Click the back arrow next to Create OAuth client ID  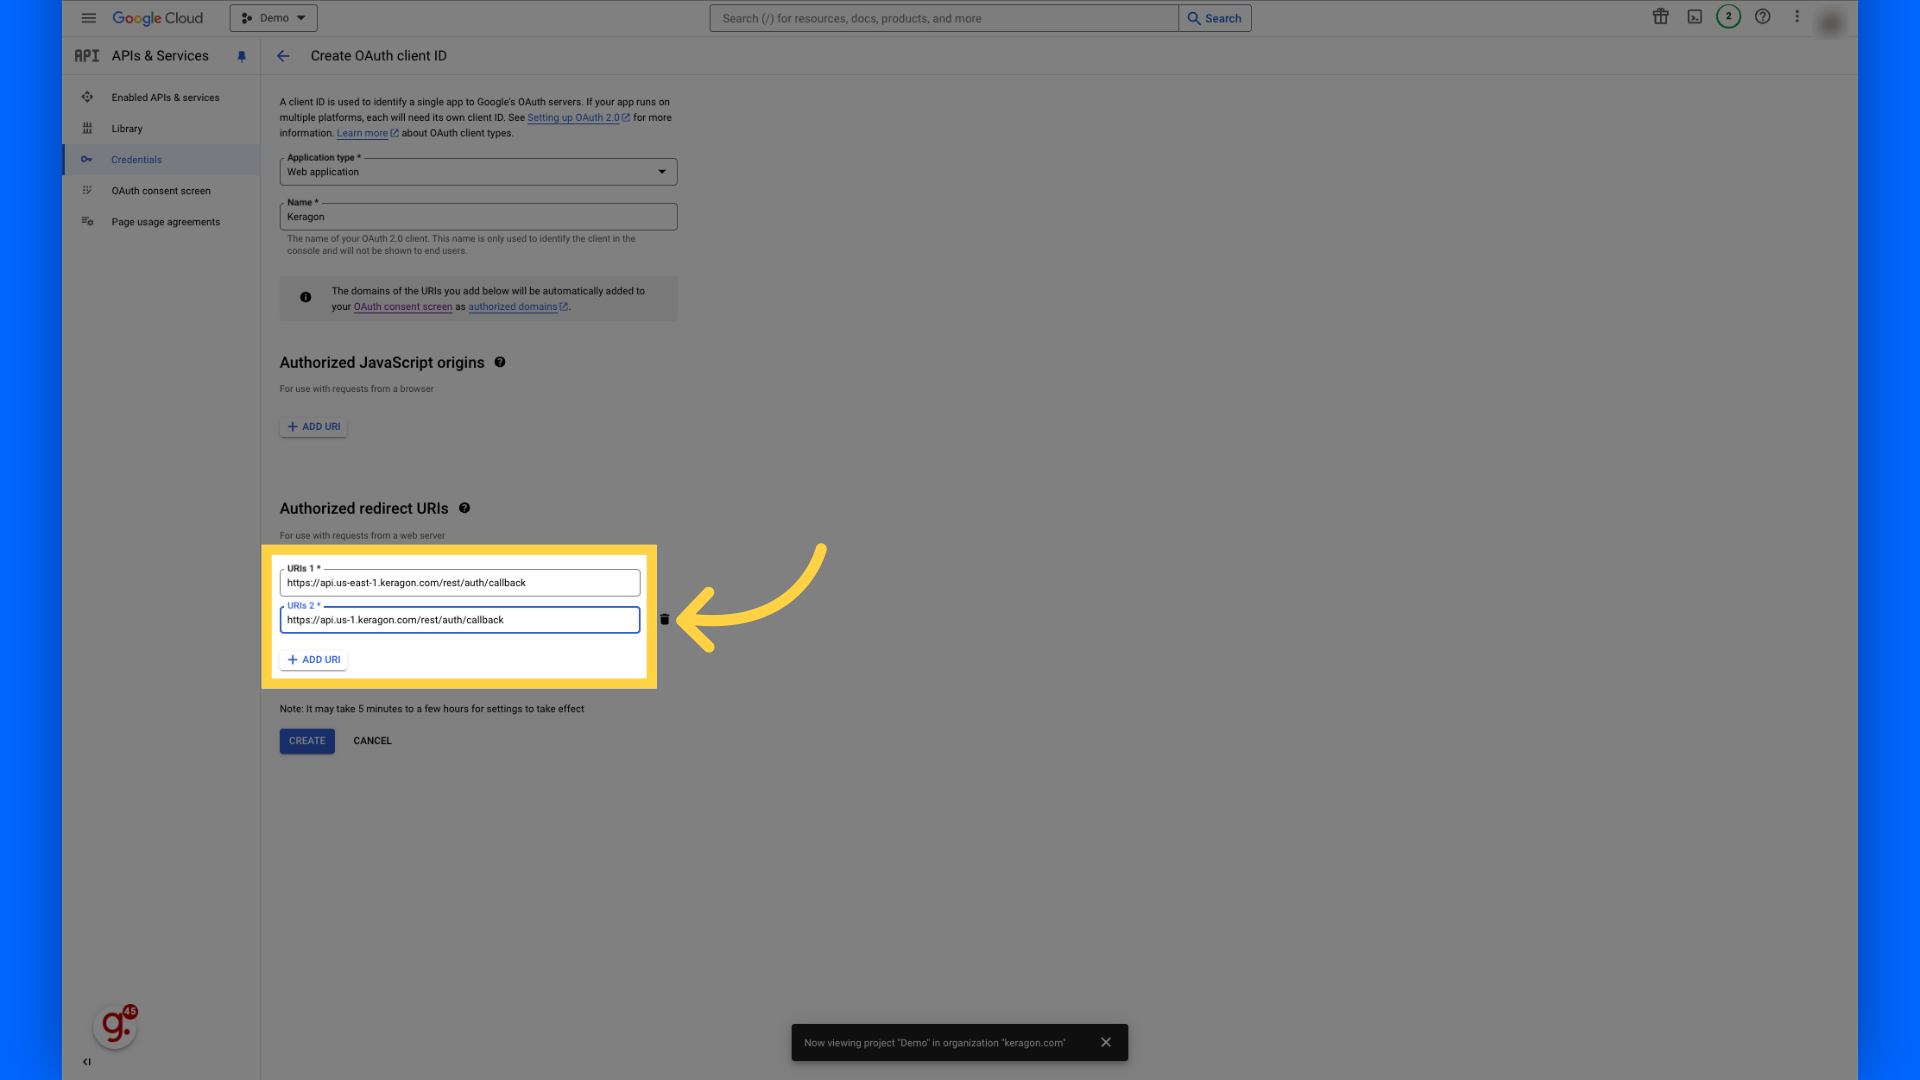click(283, 56)
